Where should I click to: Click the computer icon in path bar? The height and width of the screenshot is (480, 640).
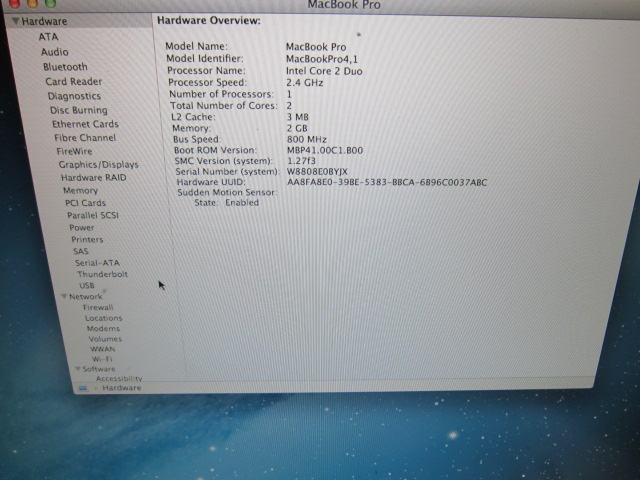[x=83, y=388]
